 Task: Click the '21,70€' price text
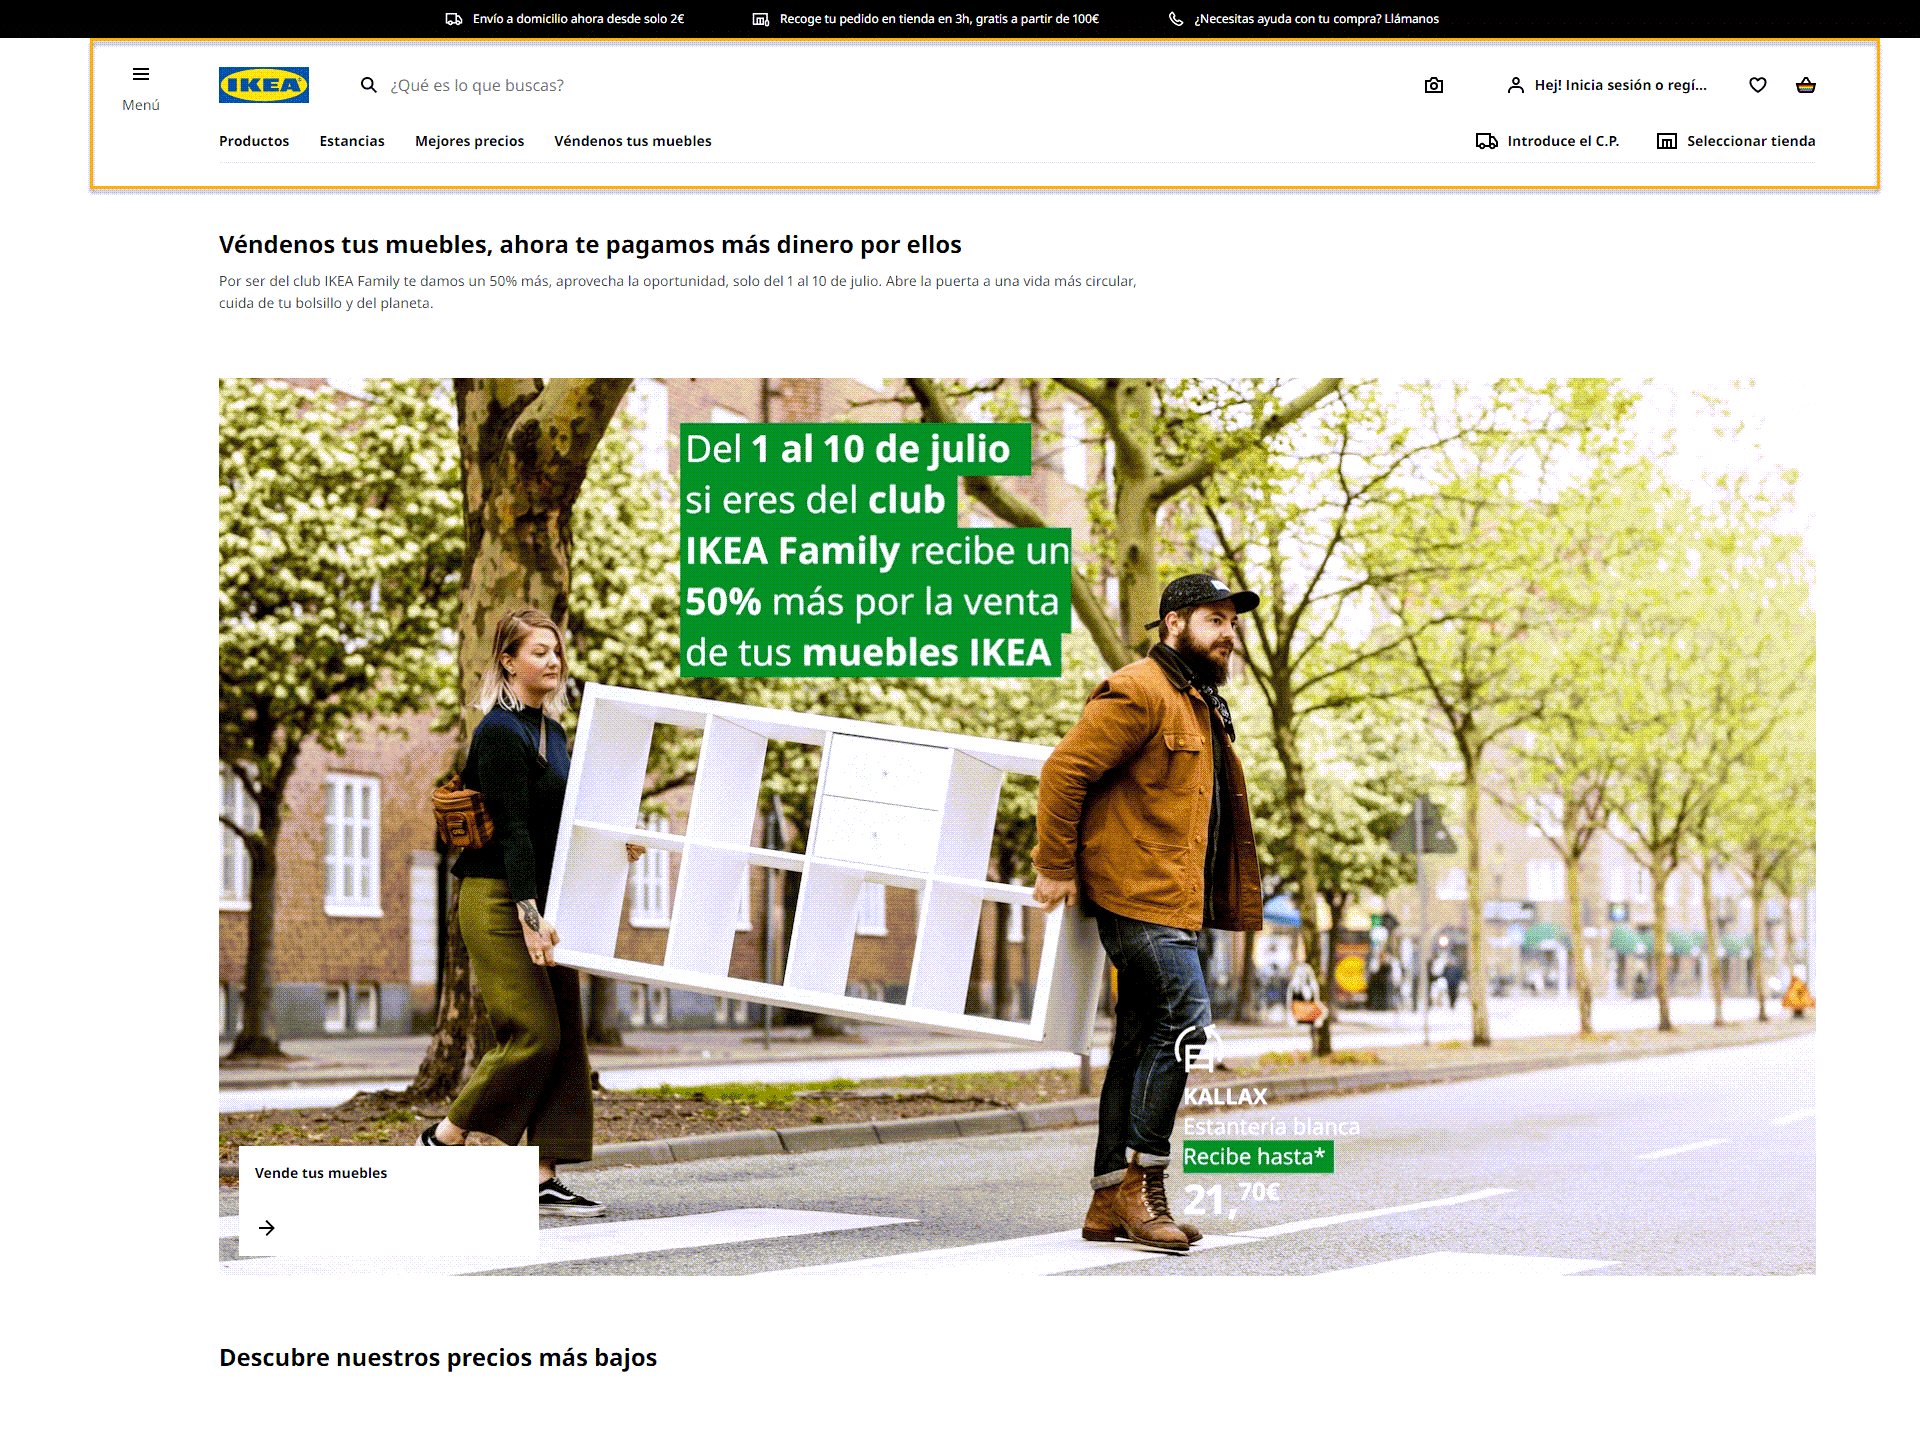point(1232,1198)
